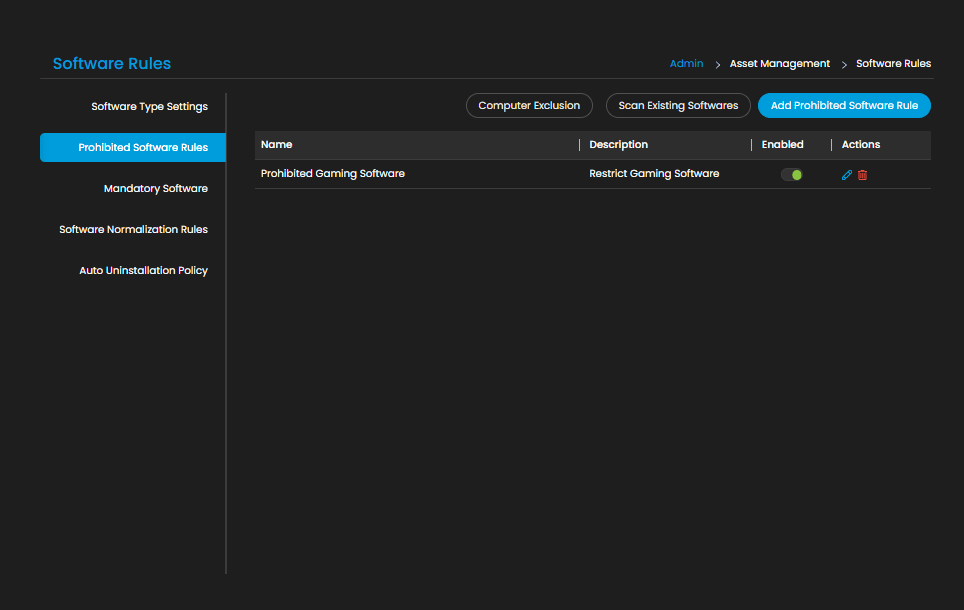This screenshot has height=610, width=964.
Task: Disable the Prohibited Gaming Software toggle
Action: (791, 175)
